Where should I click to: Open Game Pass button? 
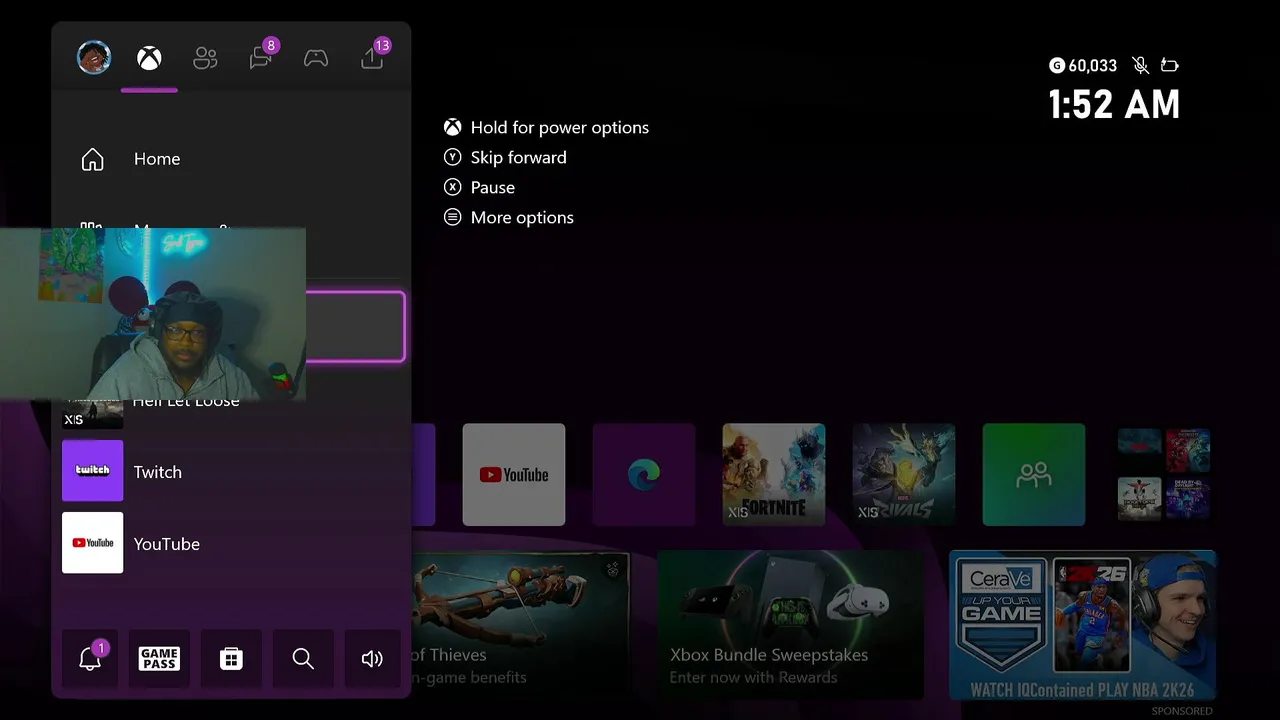coord(159,657)
